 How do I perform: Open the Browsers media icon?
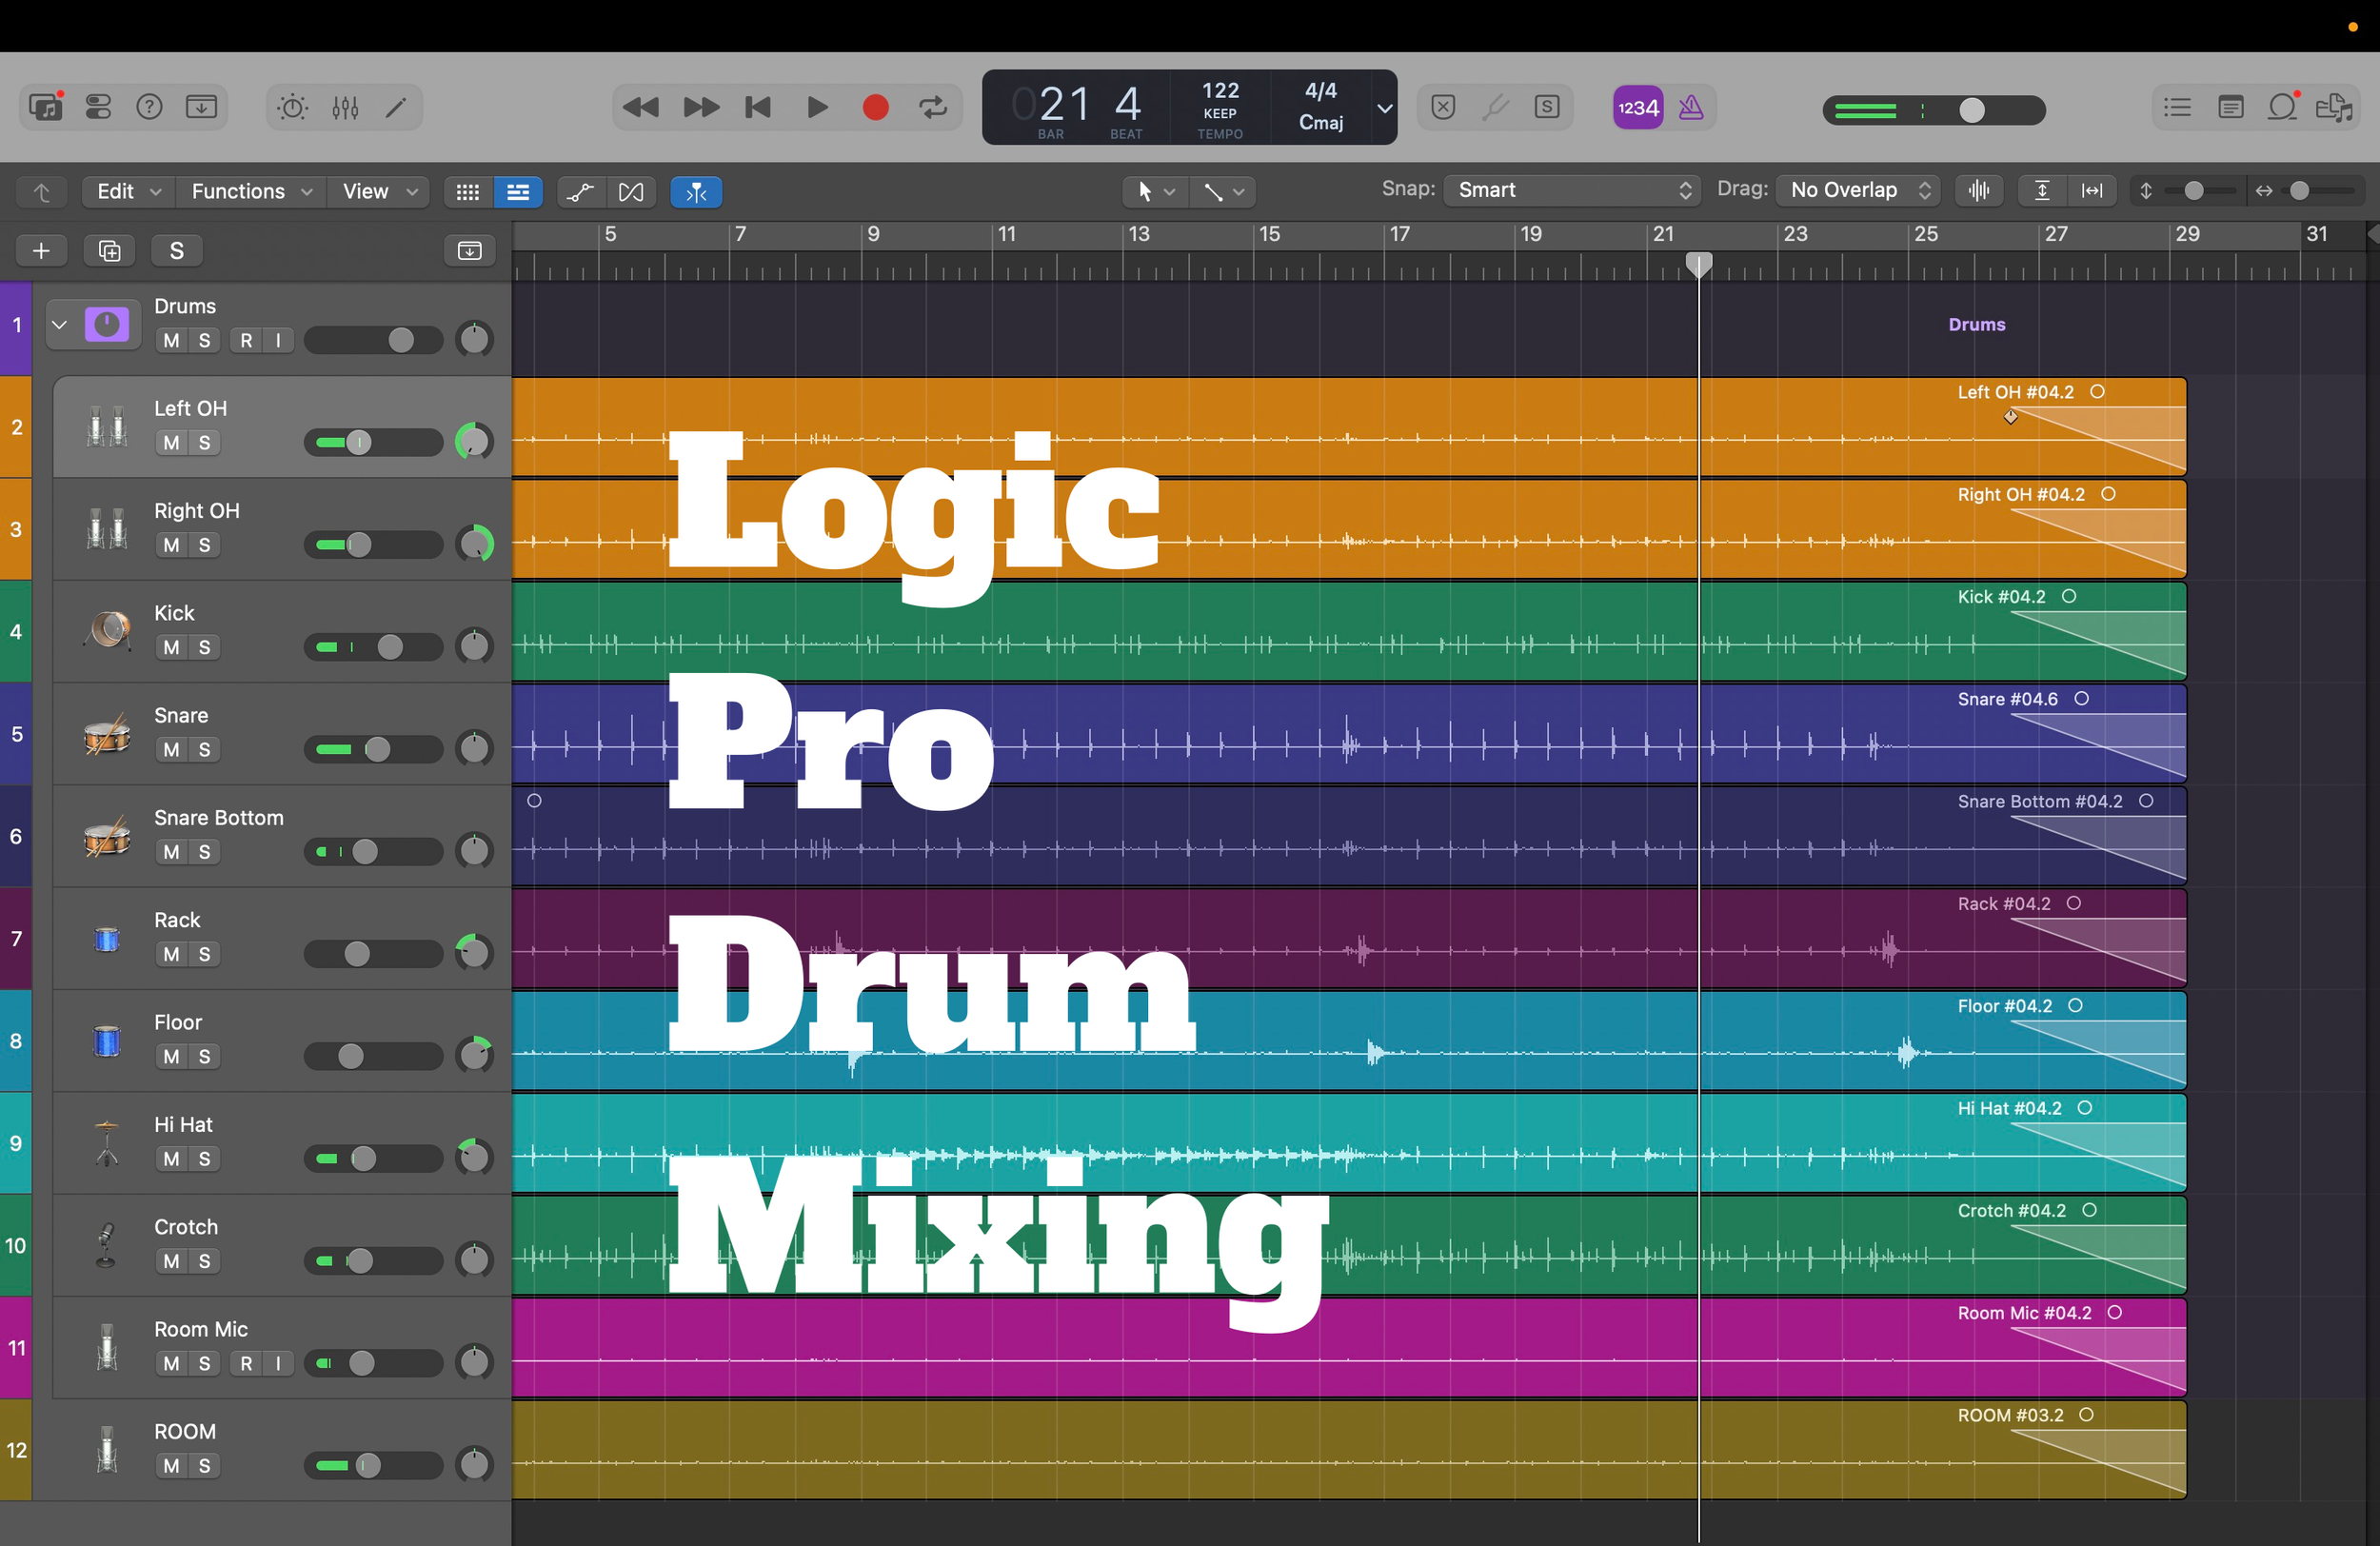[2334, 107]
